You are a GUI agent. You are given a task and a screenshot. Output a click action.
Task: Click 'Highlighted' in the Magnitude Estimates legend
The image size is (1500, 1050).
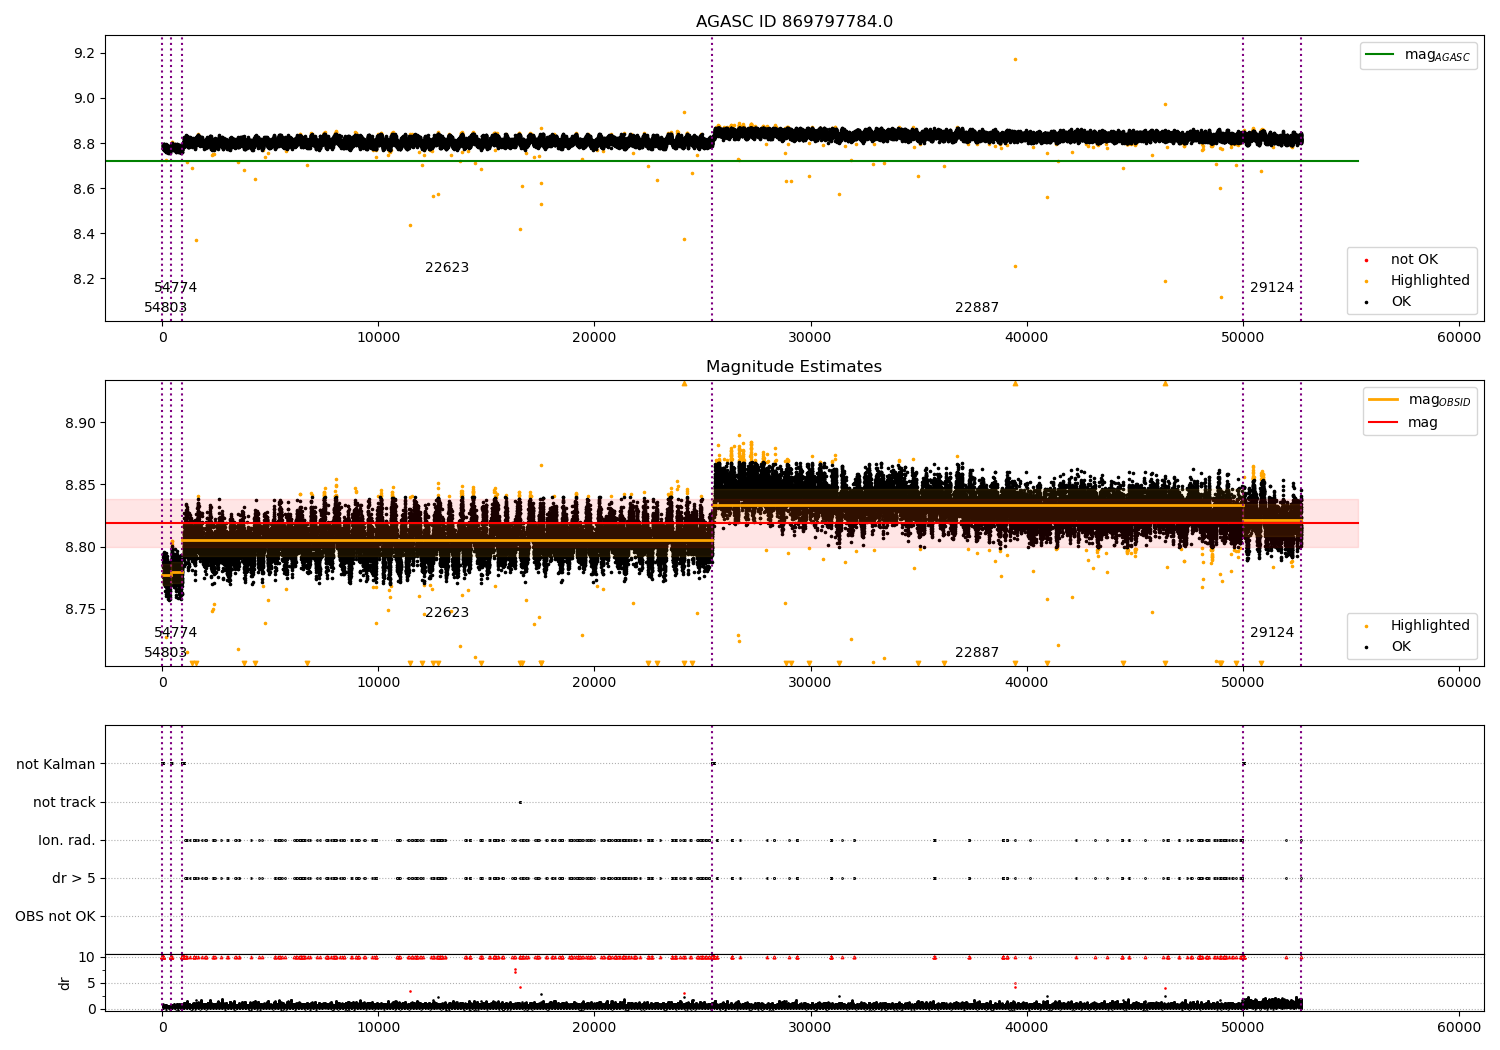pyautogui.click(x=1430, y=626)
